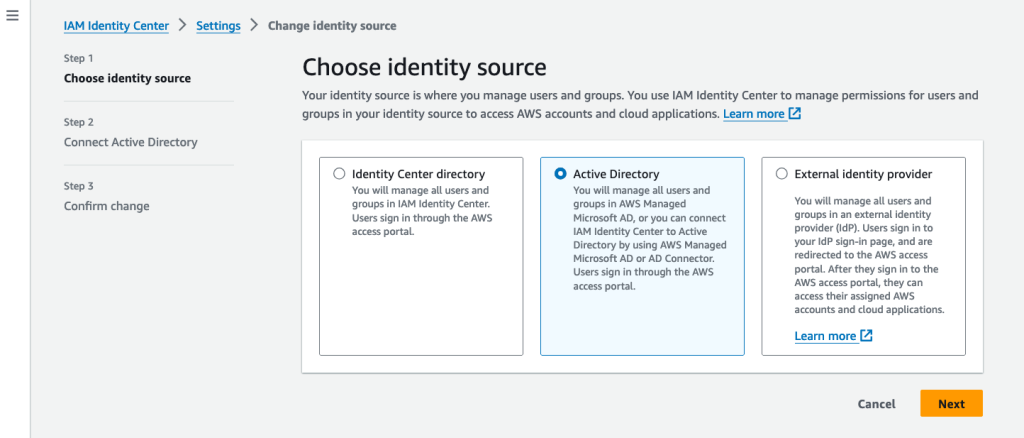Click the external link icon beside top Learn more
The width and height of the screenshot is (1024, 438).
[x=795, y=114]
